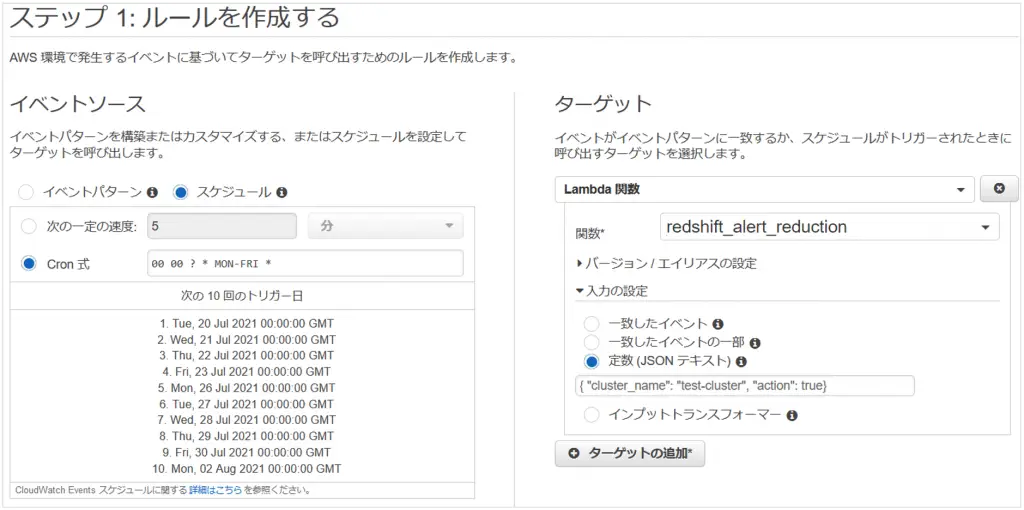The height and width of the screenshot is (510, 1024).
Task: Open the 分 time unit dropdown
Action: [385, 226]
